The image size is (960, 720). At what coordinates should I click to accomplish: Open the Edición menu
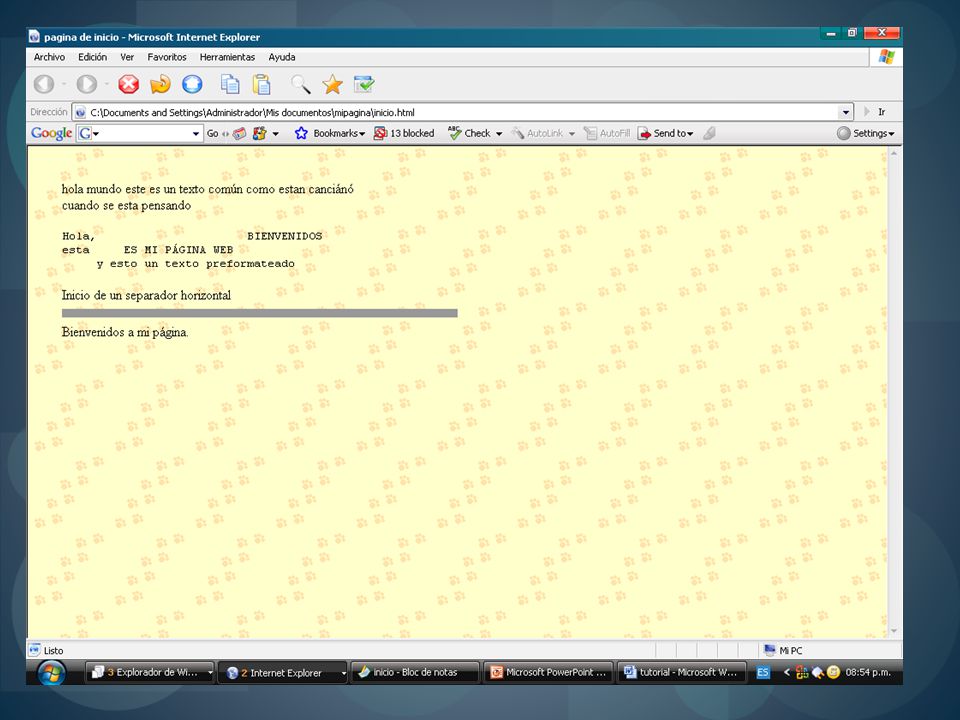tap(92, 57)
